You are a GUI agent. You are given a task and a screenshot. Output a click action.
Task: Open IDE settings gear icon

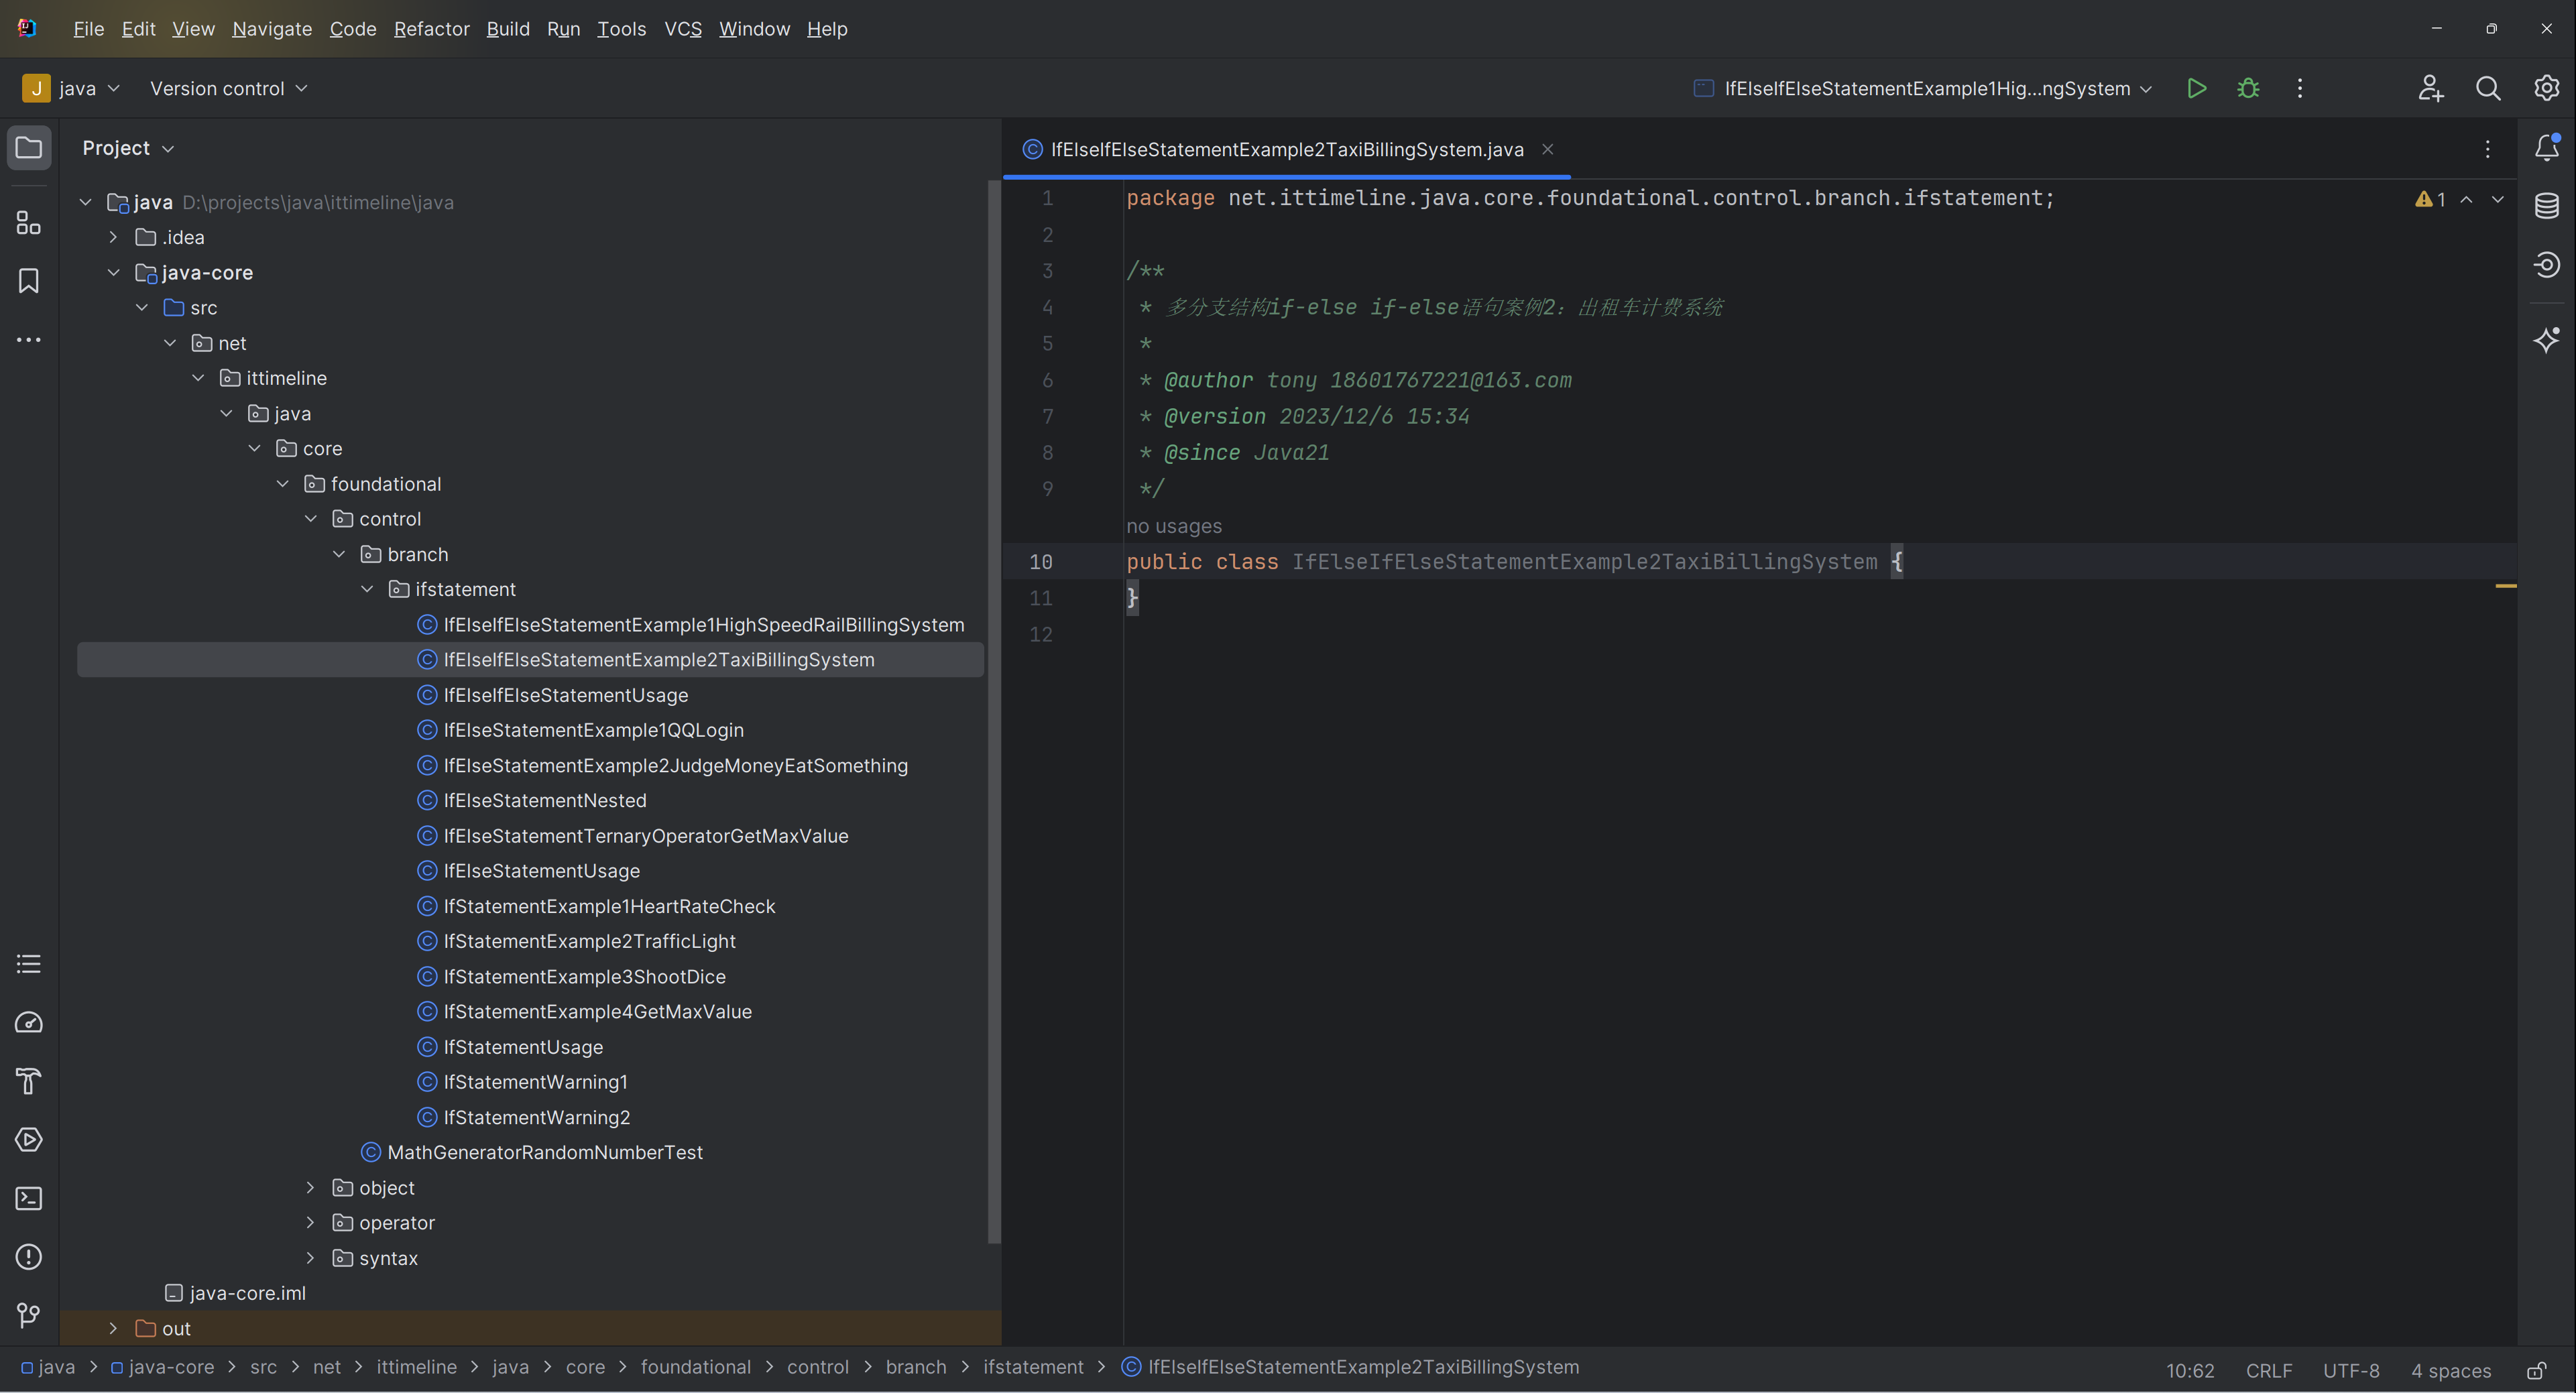pyautogui.click(x=2546, y=88)
